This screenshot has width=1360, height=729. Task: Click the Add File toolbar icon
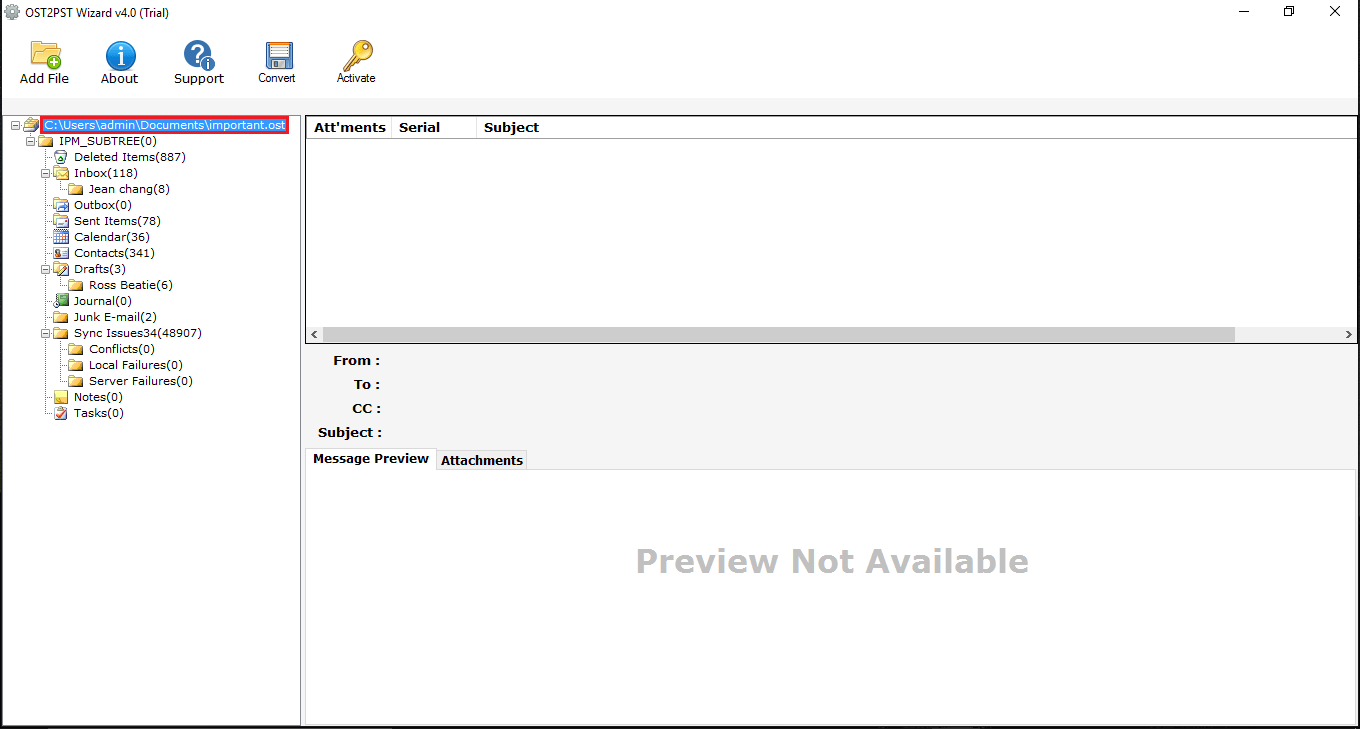(x=45, y=56)
